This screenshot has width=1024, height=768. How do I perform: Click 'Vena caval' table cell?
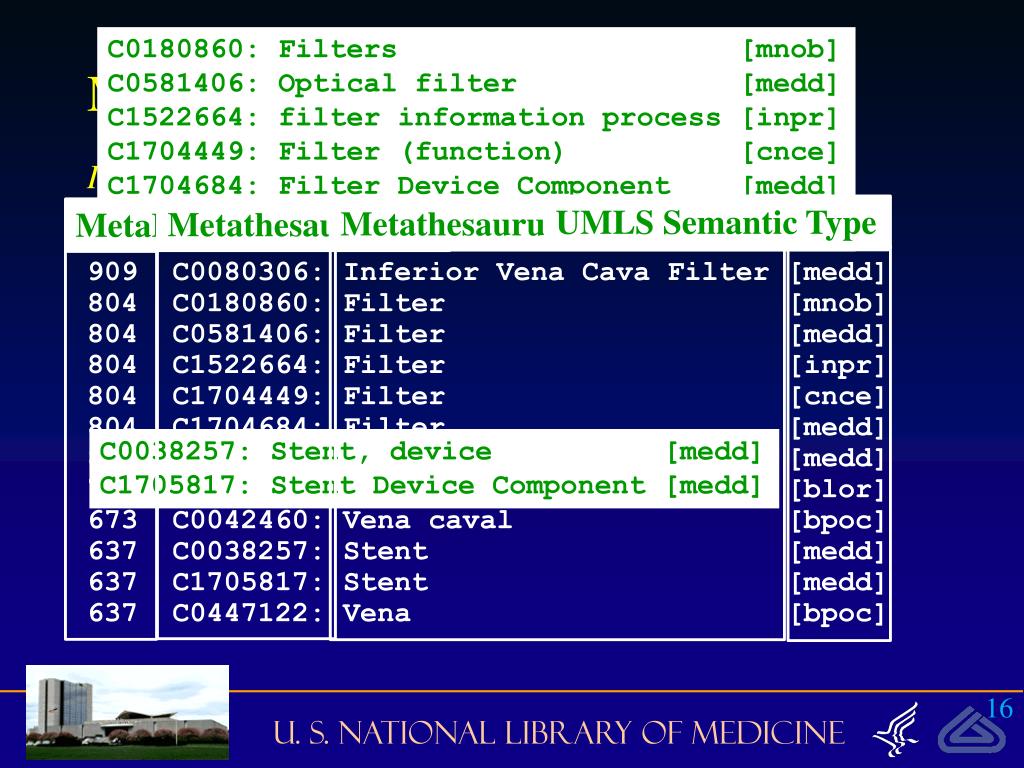[x=428, y=520]
